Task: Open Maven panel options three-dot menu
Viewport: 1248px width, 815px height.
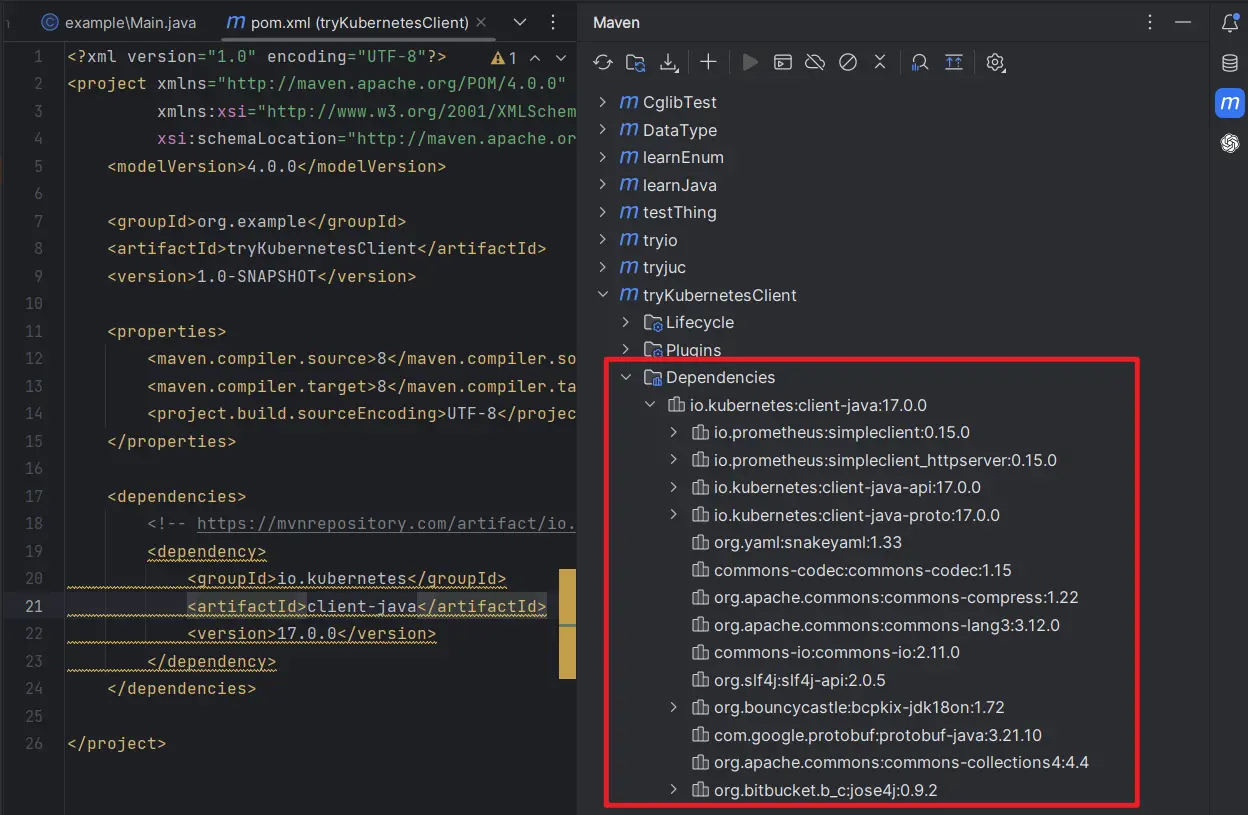Action: [x=1149, y=22]
